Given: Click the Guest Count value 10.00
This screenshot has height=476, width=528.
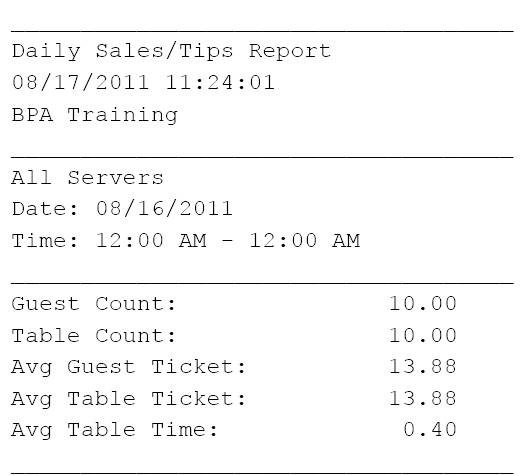Looking at the screenshot, I should coord(423,303).
